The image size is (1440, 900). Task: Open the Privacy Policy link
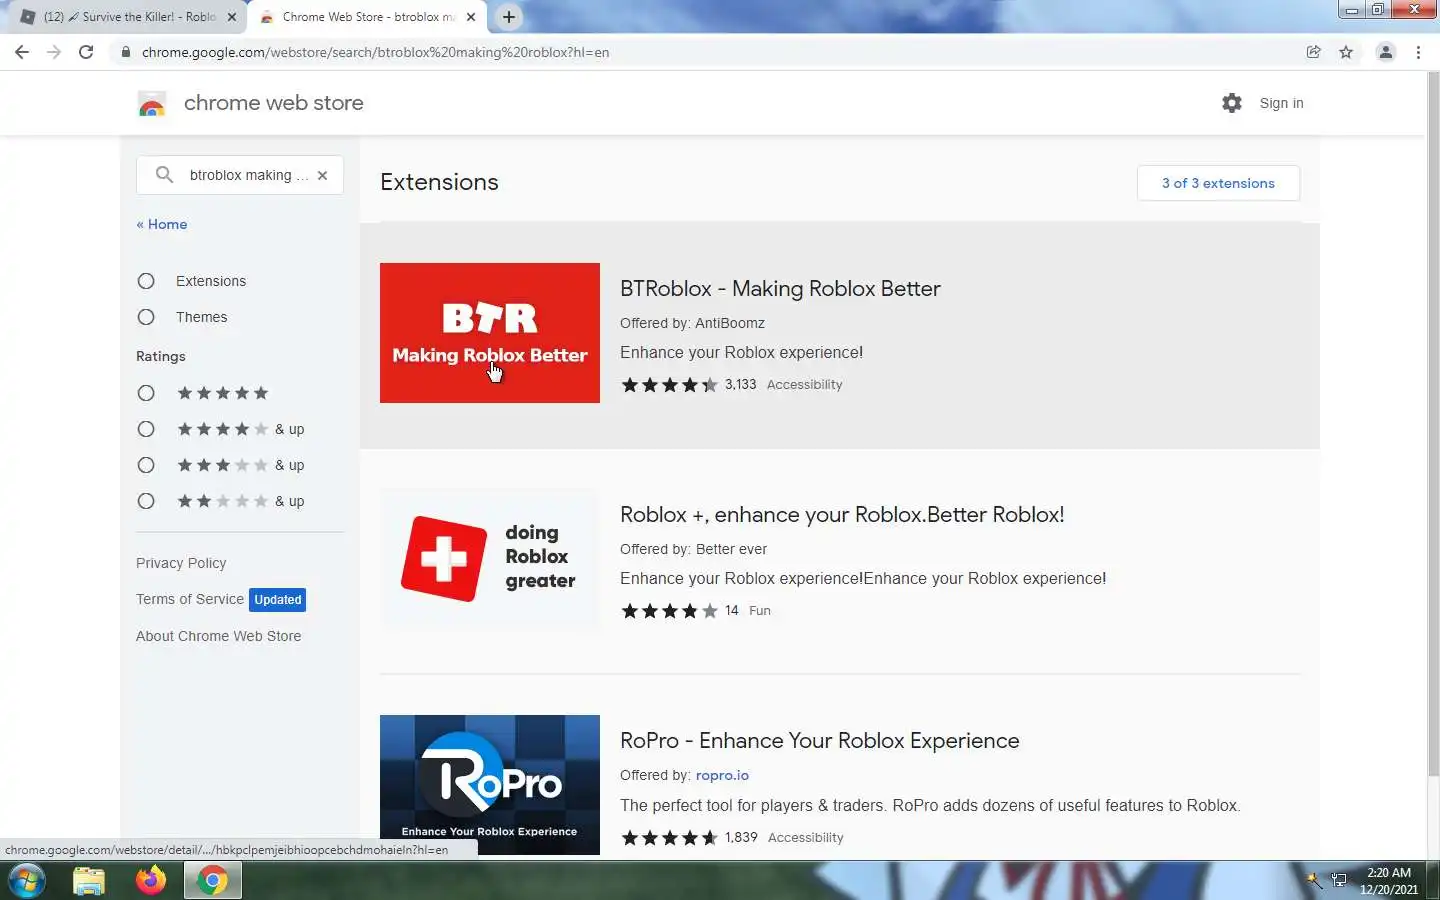pos(181,563)
